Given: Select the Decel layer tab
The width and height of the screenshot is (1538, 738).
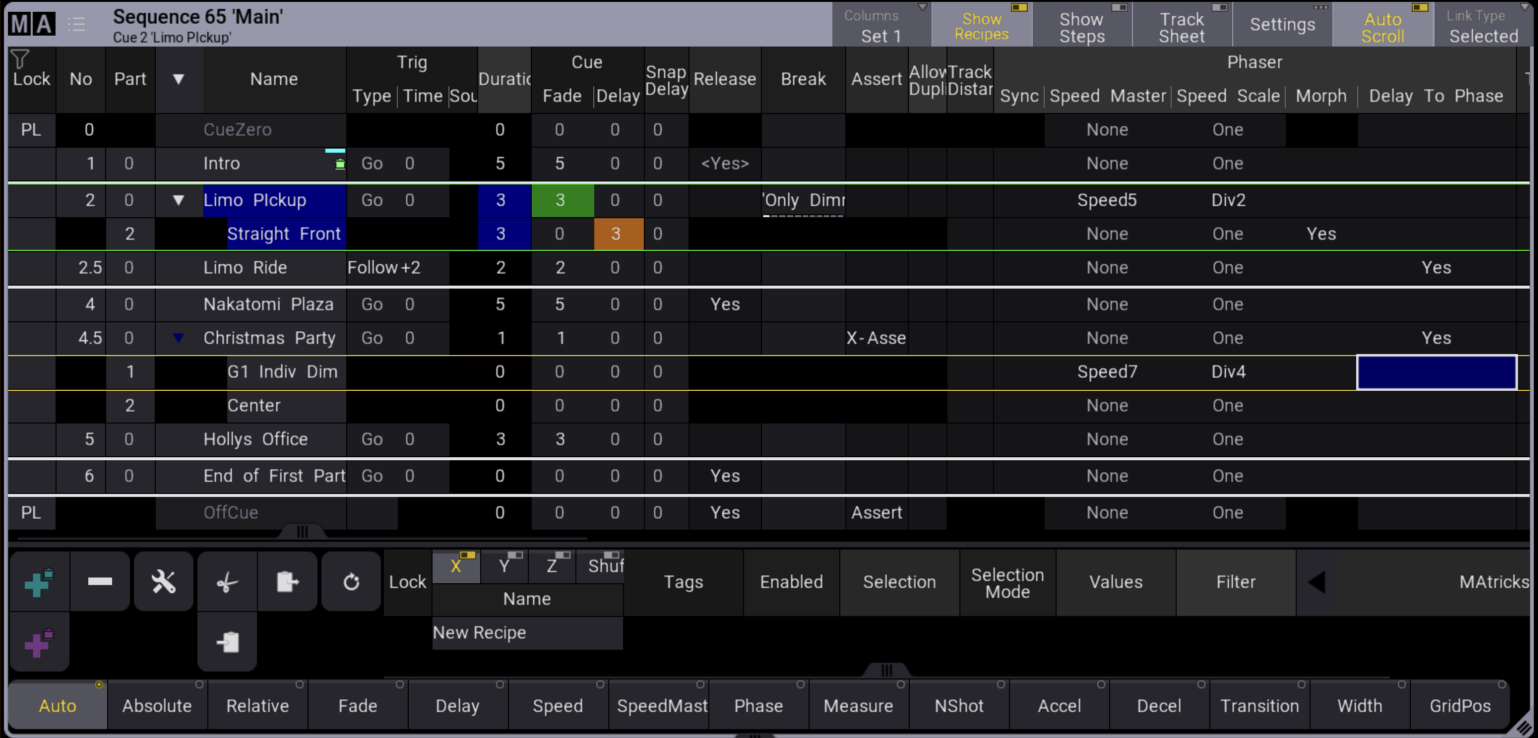Looking at the screenshot, I should 1159,705.
